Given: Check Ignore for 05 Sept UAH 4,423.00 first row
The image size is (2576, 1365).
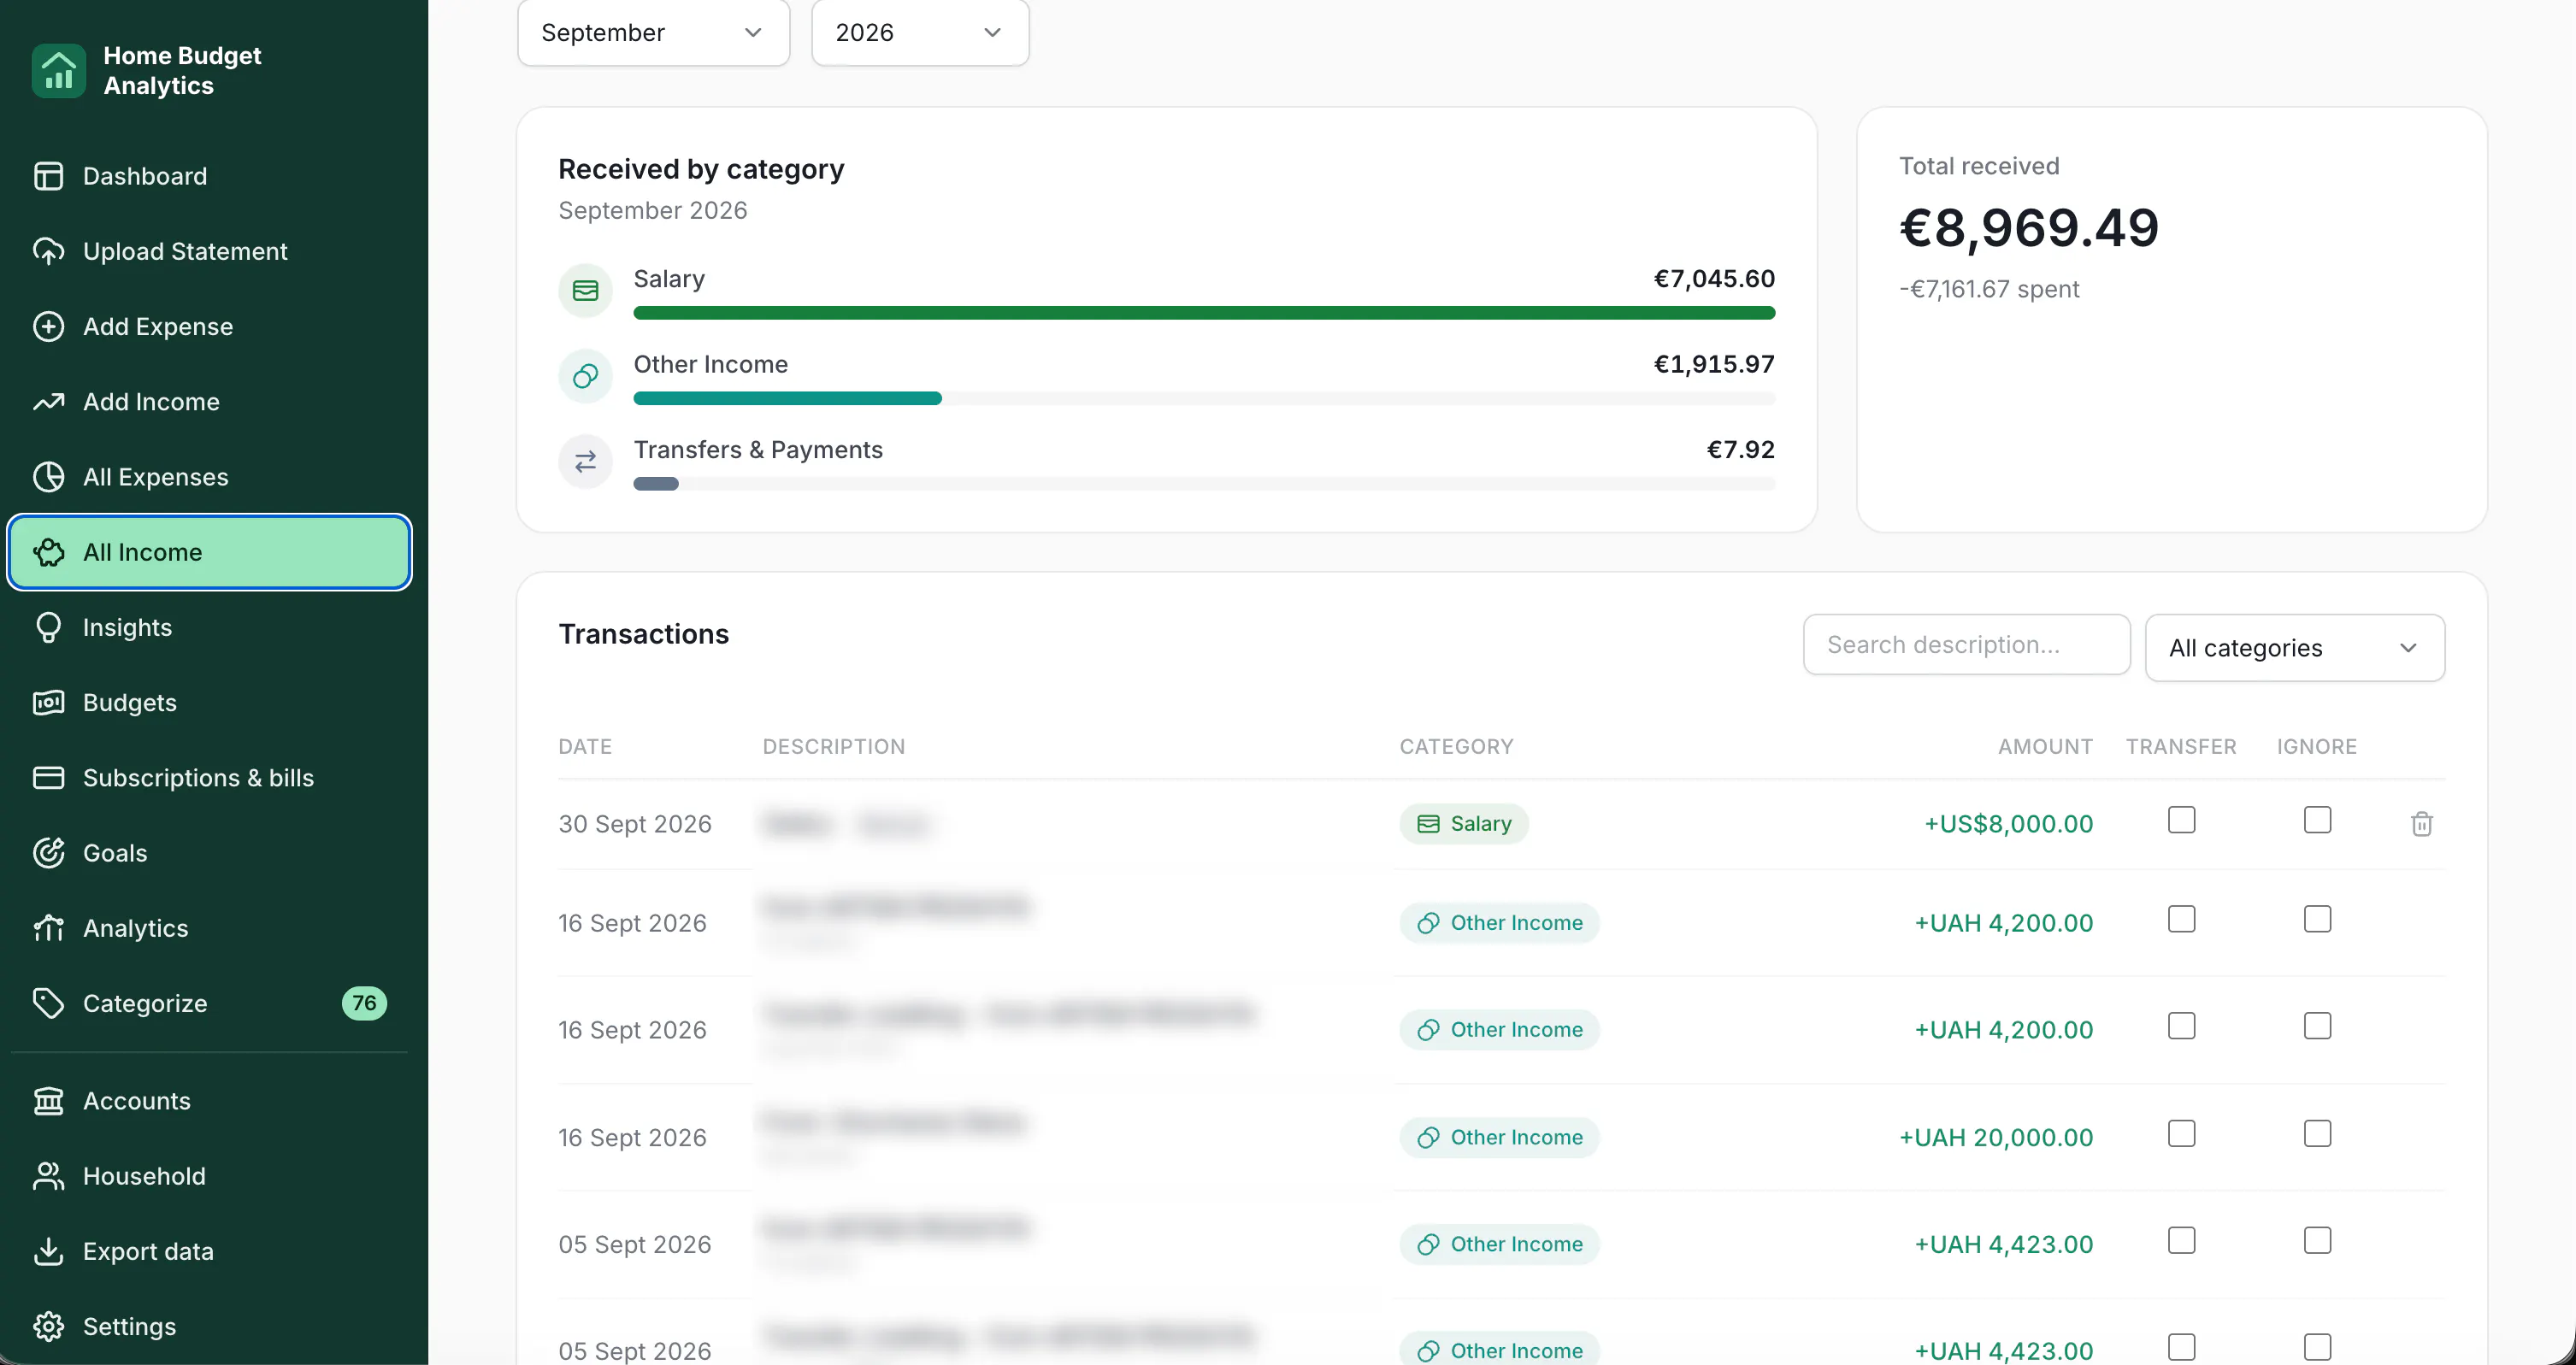Looking at the screenshot, I should click(2317, 1241).
